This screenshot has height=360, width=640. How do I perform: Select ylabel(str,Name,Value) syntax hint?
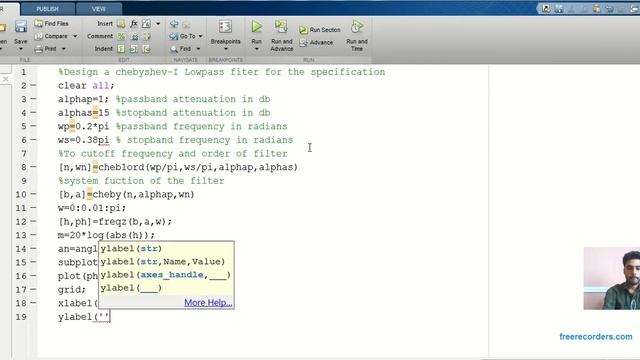point(163,261)
